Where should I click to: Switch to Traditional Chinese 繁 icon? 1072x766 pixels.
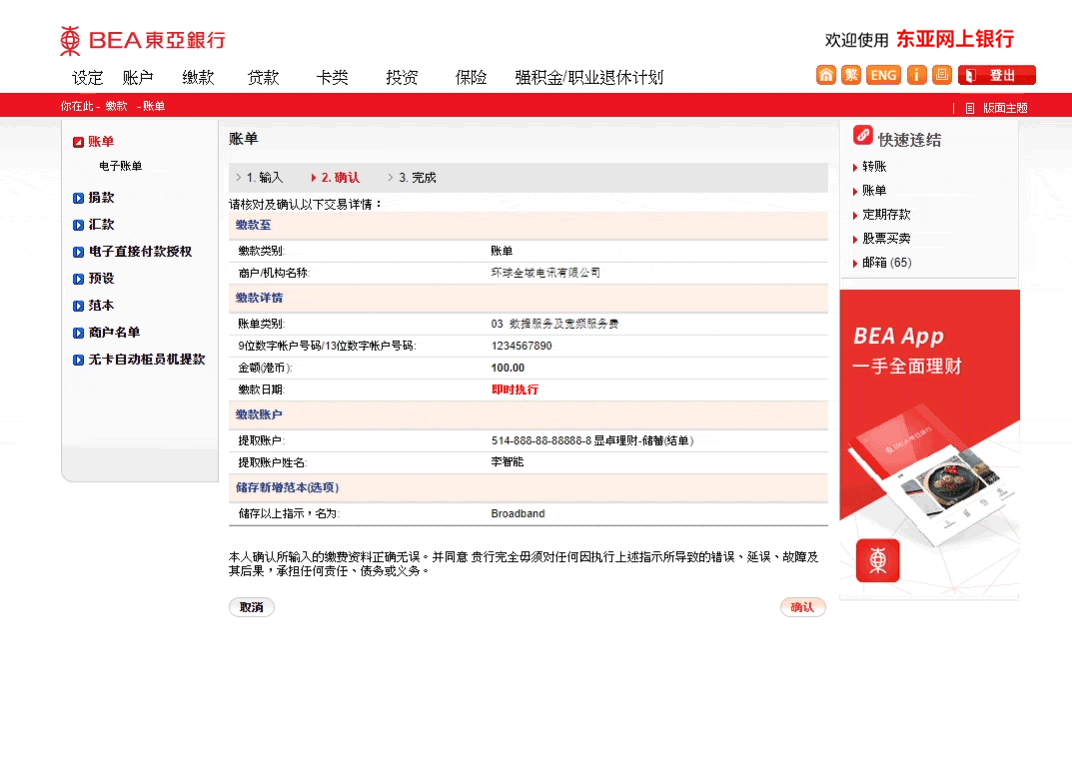[x=850, y=75]
